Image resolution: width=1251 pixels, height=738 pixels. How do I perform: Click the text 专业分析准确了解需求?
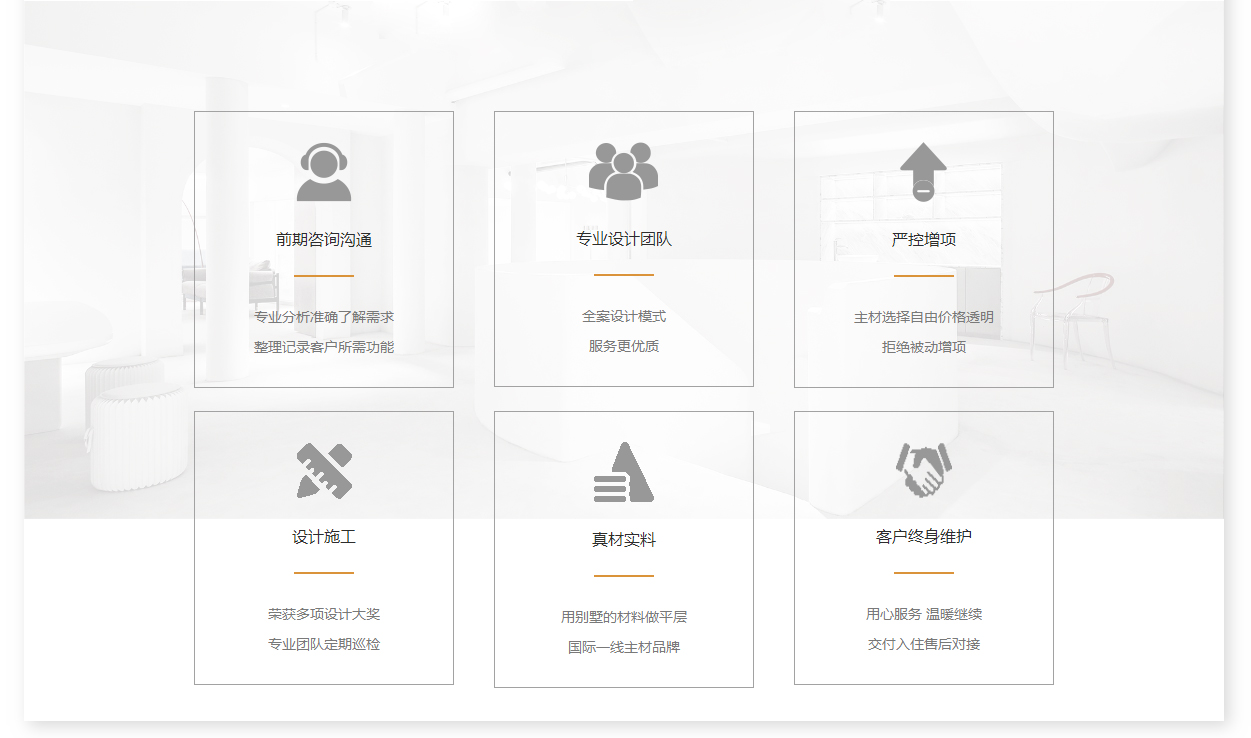point(324,317)
